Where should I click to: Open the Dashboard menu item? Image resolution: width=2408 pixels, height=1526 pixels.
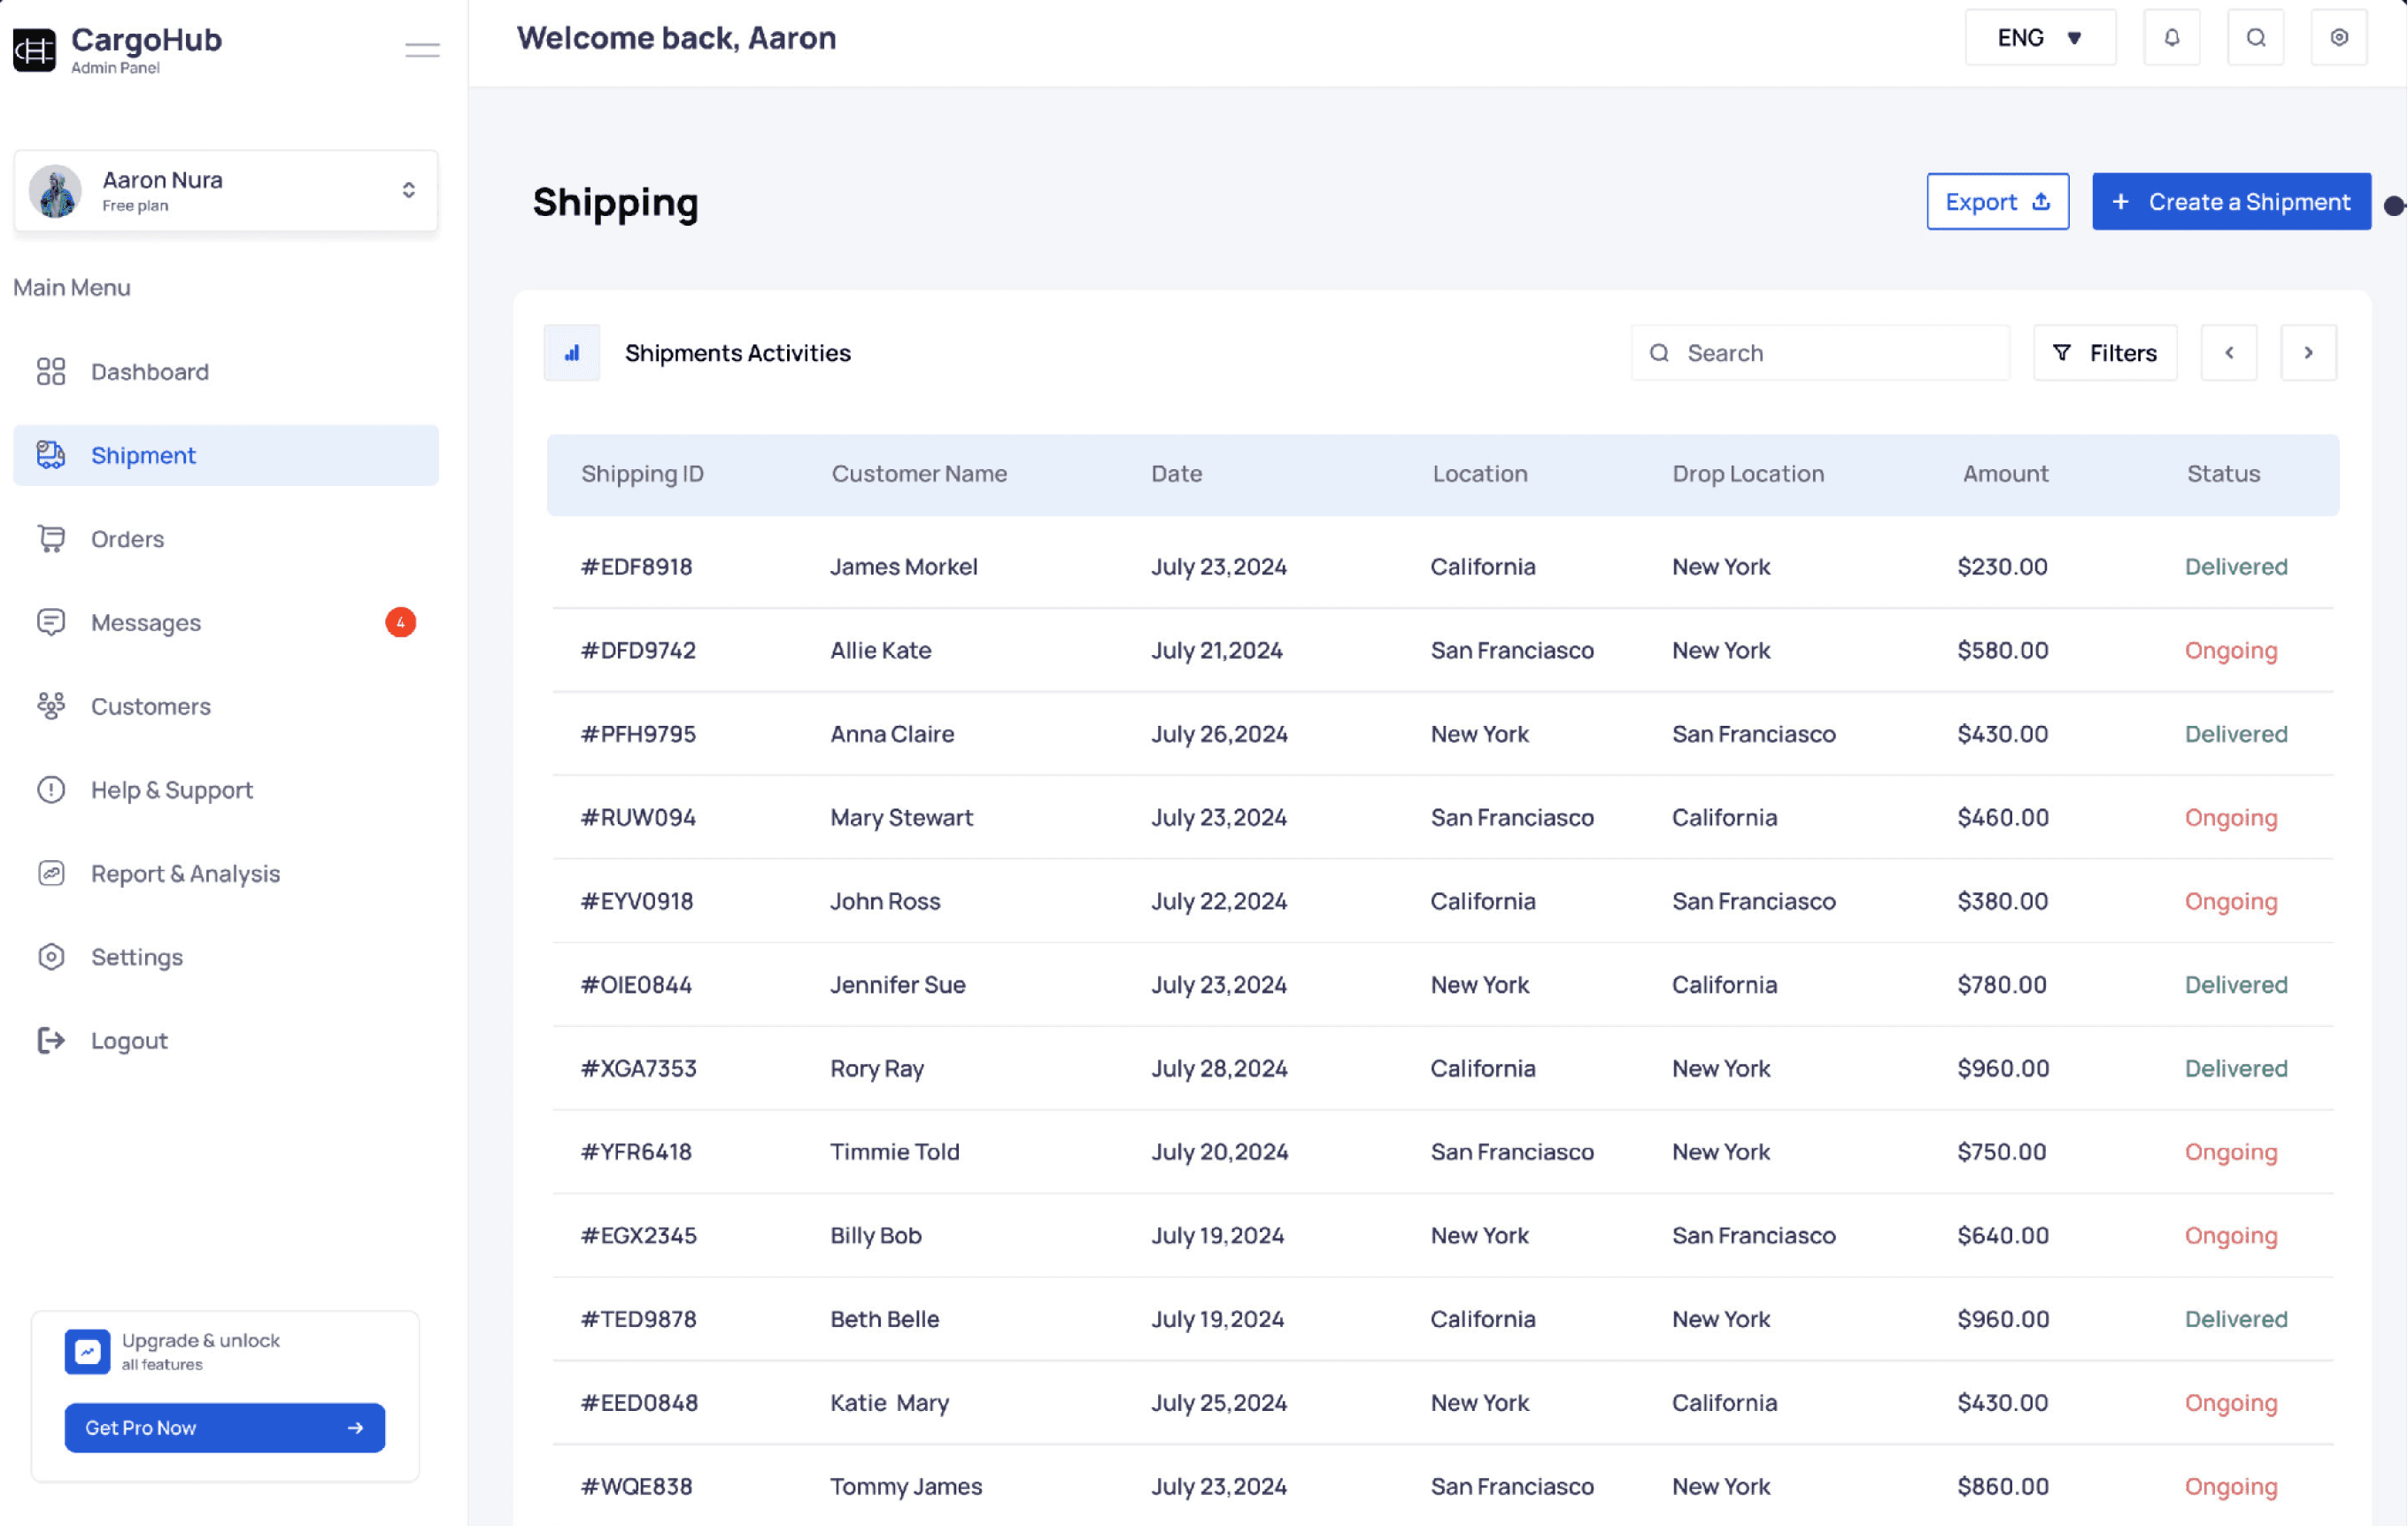pos(149,372)
